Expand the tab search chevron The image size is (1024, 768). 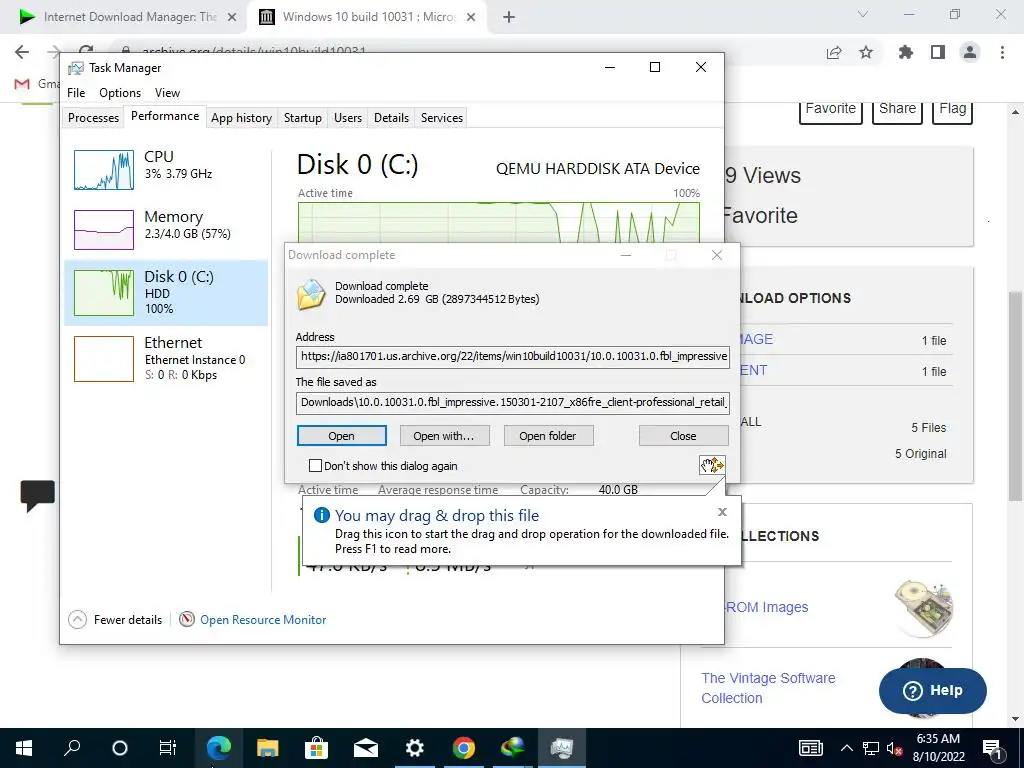(x=863, y=14)
